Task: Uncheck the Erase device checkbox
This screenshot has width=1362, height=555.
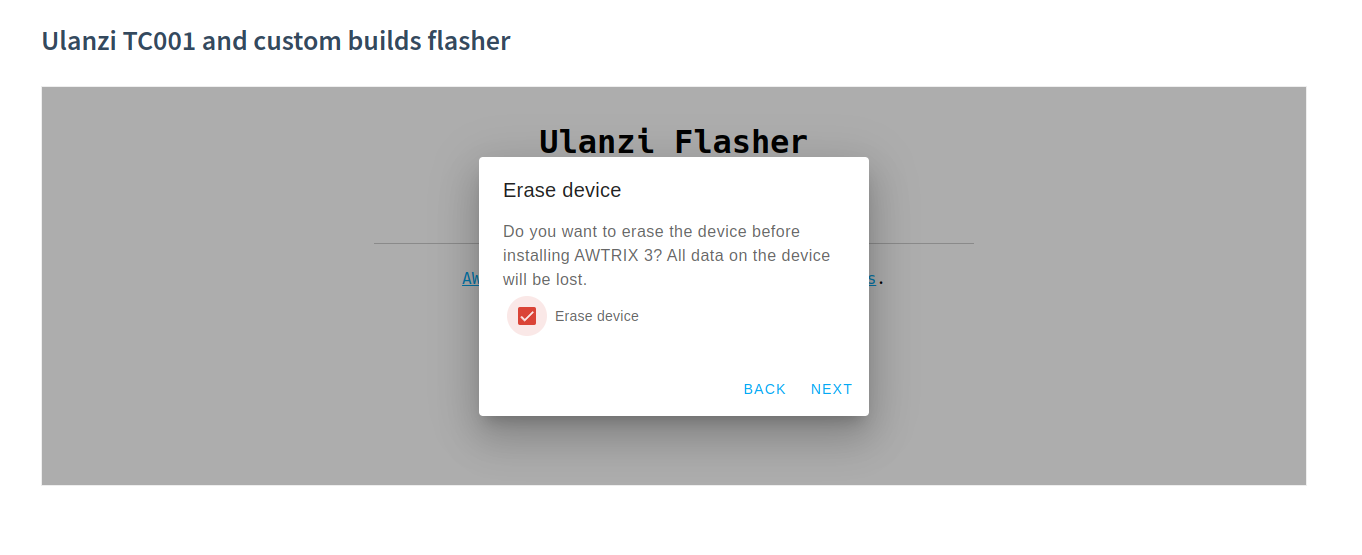Action: [x=527, y=316]
